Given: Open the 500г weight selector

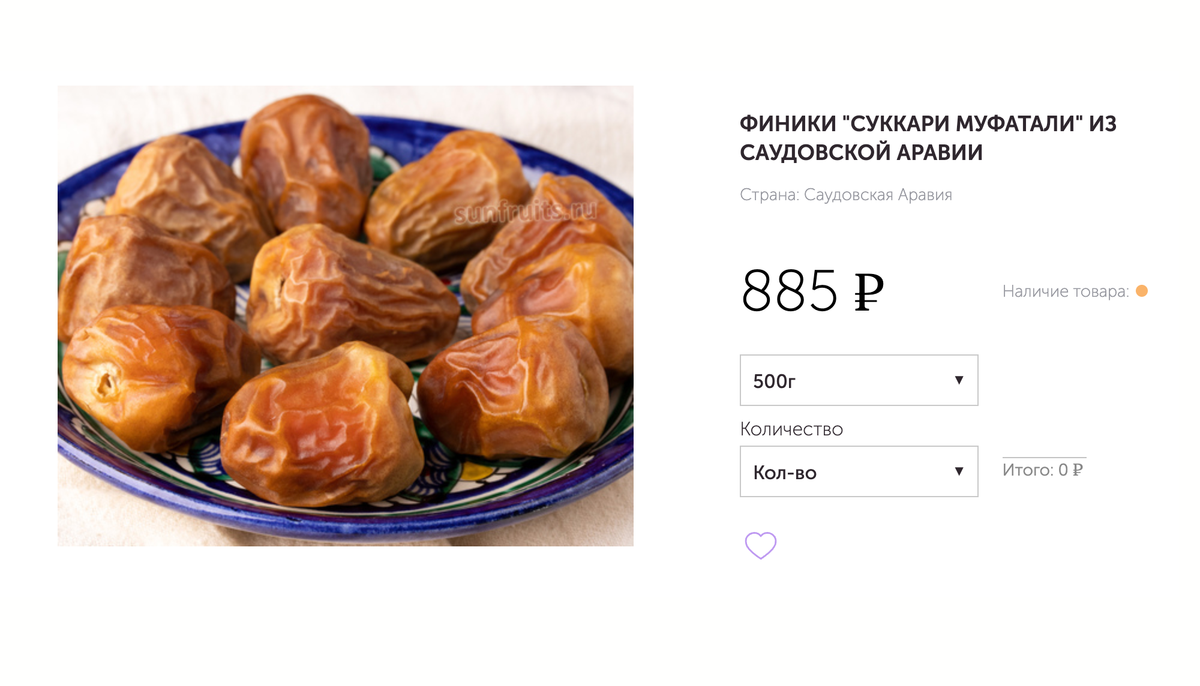Looking at the screenshot, I should (859, 380).
